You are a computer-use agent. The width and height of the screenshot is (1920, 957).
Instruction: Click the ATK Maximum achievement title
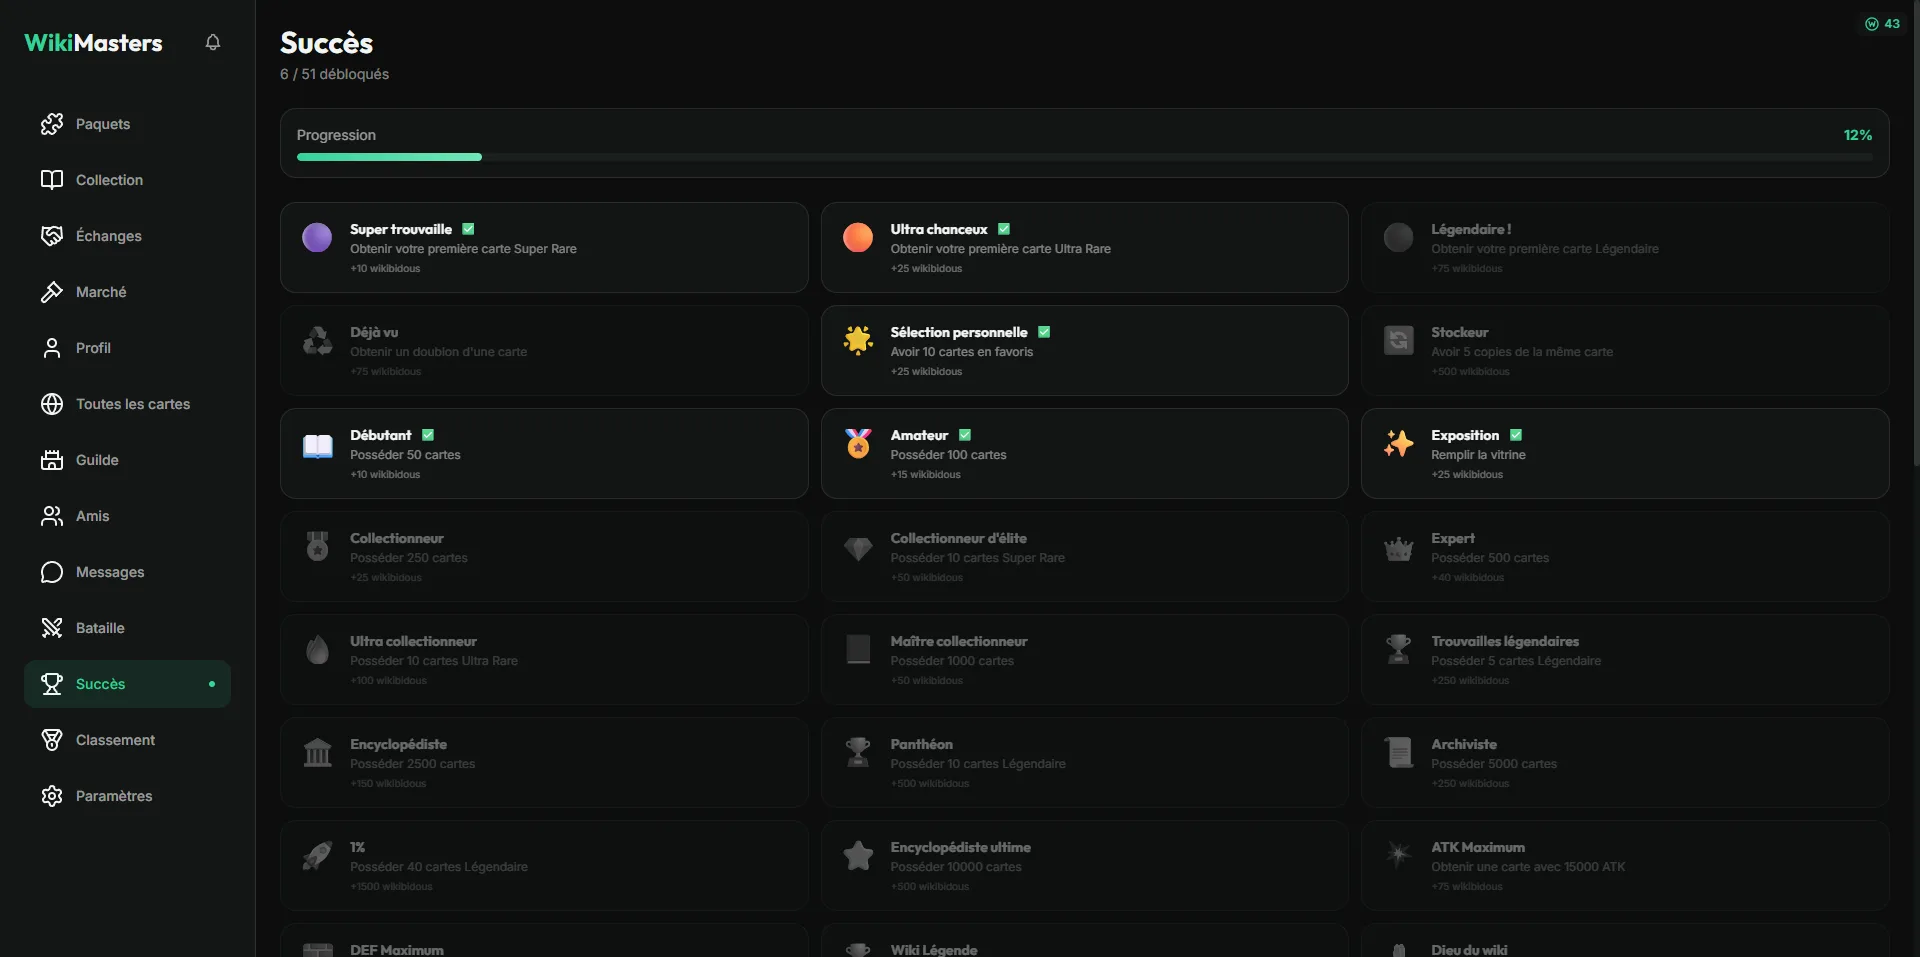point(1478,847)
